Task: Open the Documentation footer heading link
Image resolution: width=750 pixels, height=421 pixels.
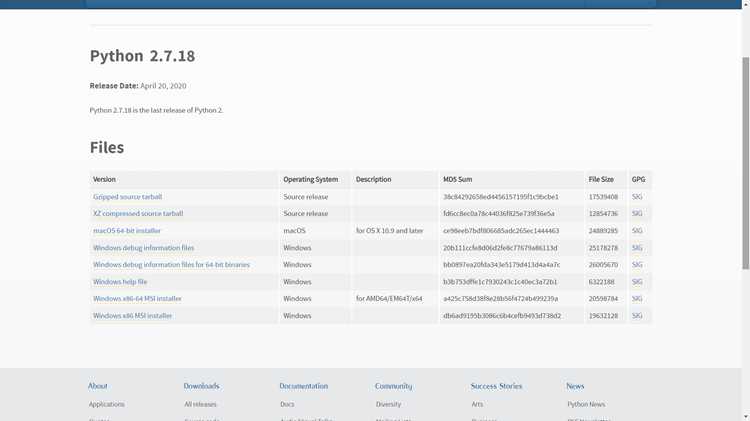Action: [304, 386]
